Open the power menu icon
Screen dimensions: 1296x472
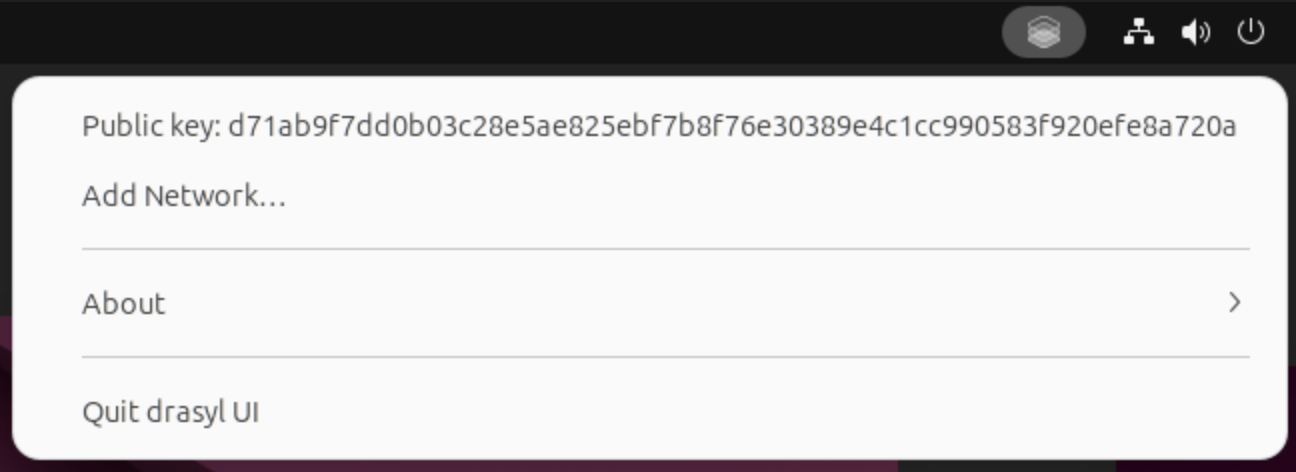click(1251, 33)
